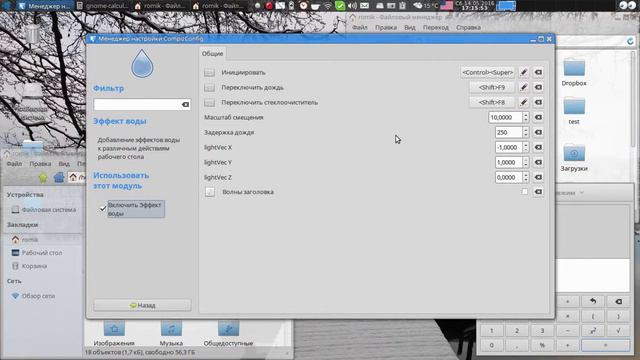Select the Общие tab

[x=212, y=53]
